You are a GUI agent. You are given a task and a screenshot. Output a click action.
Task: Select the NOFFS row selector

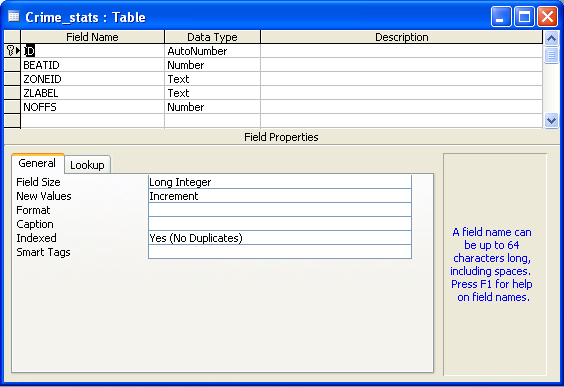(x=12, y=107)
